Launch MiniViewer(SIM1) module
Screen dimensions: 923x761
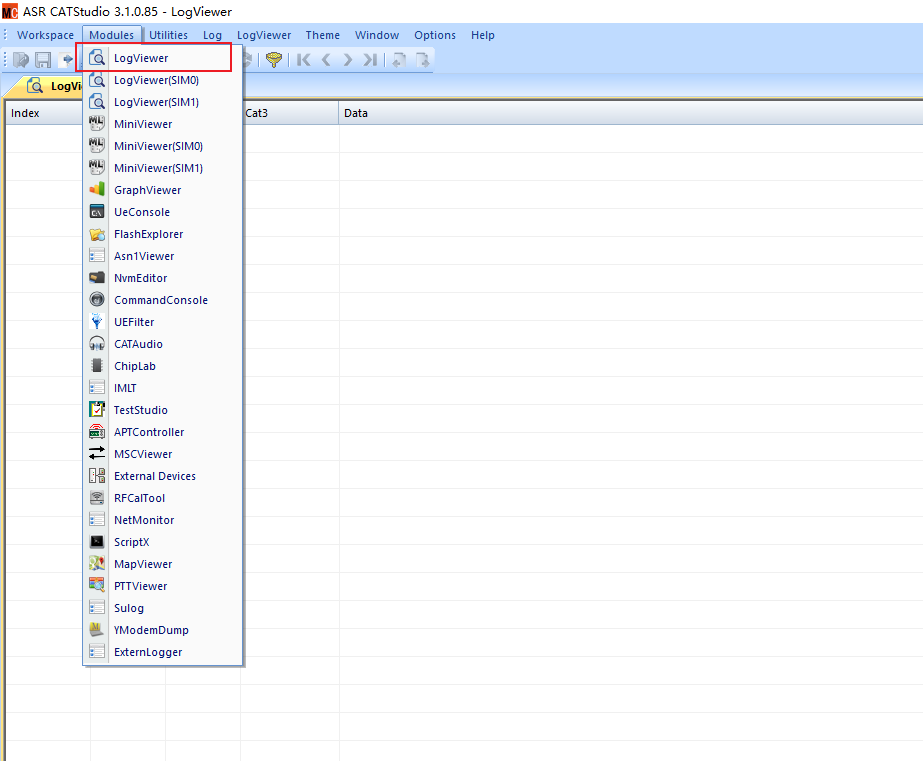tap(163, 168)
